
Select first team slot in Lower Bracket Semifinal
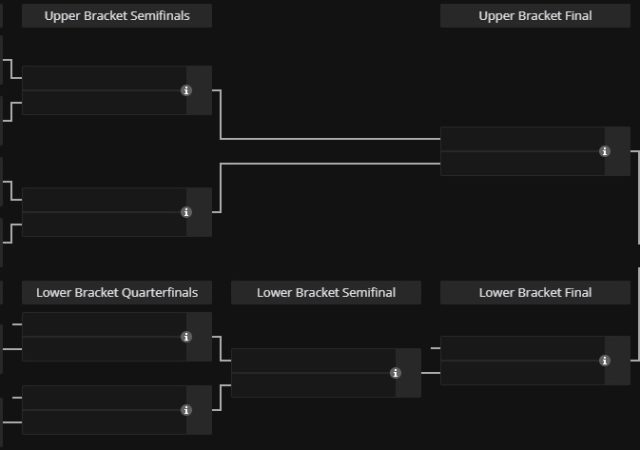[312, 361]
